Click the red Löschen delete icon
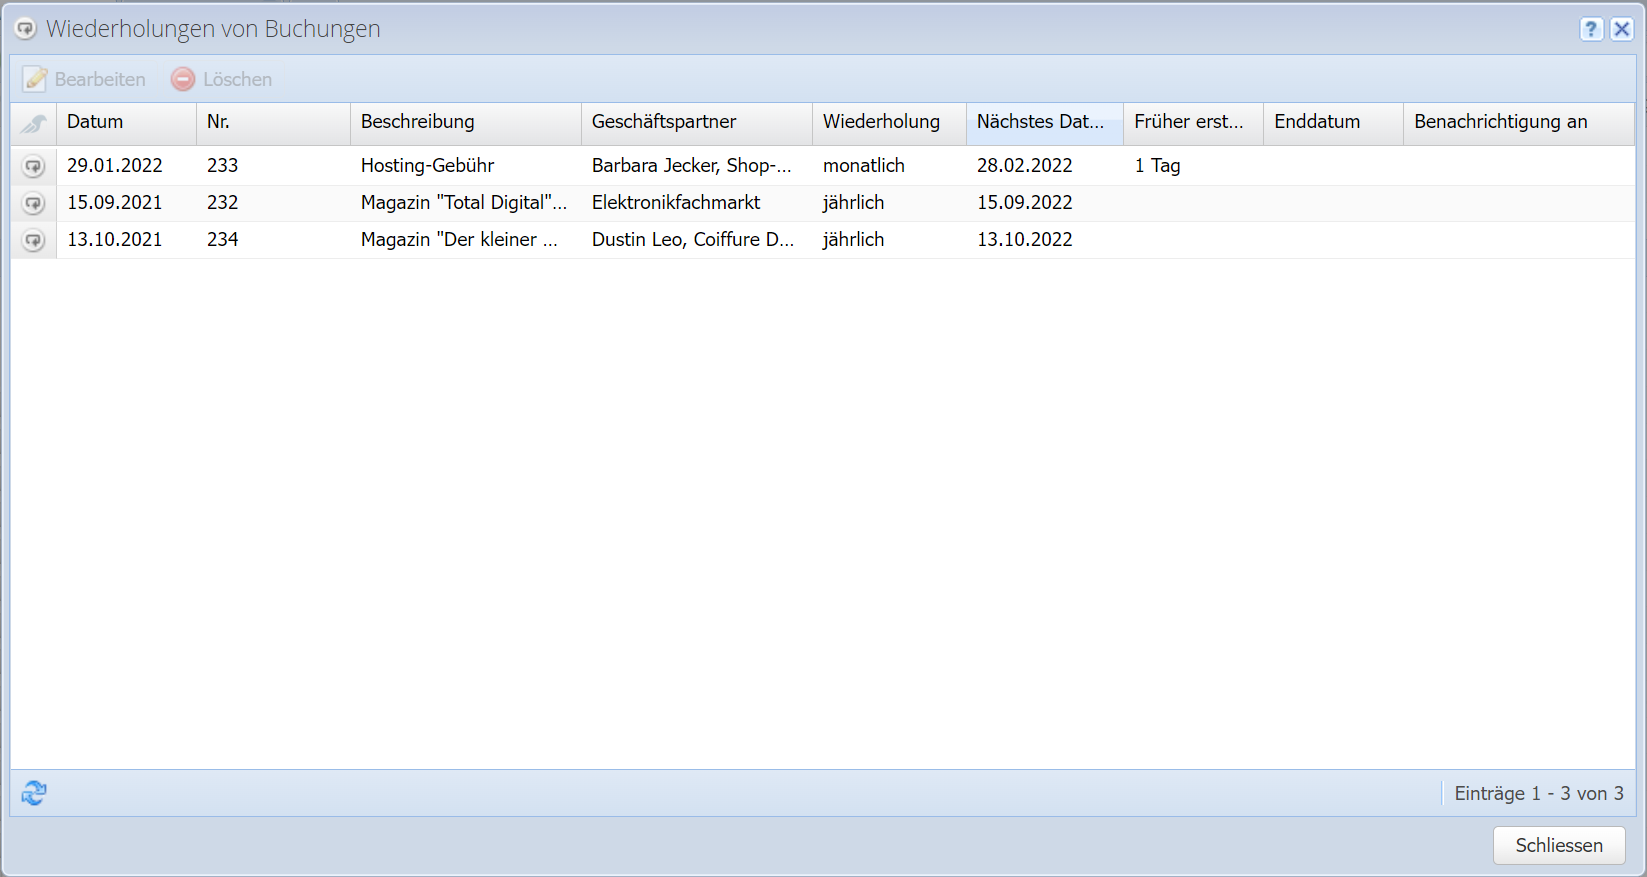1647x877 pixels. pos(183,79)
